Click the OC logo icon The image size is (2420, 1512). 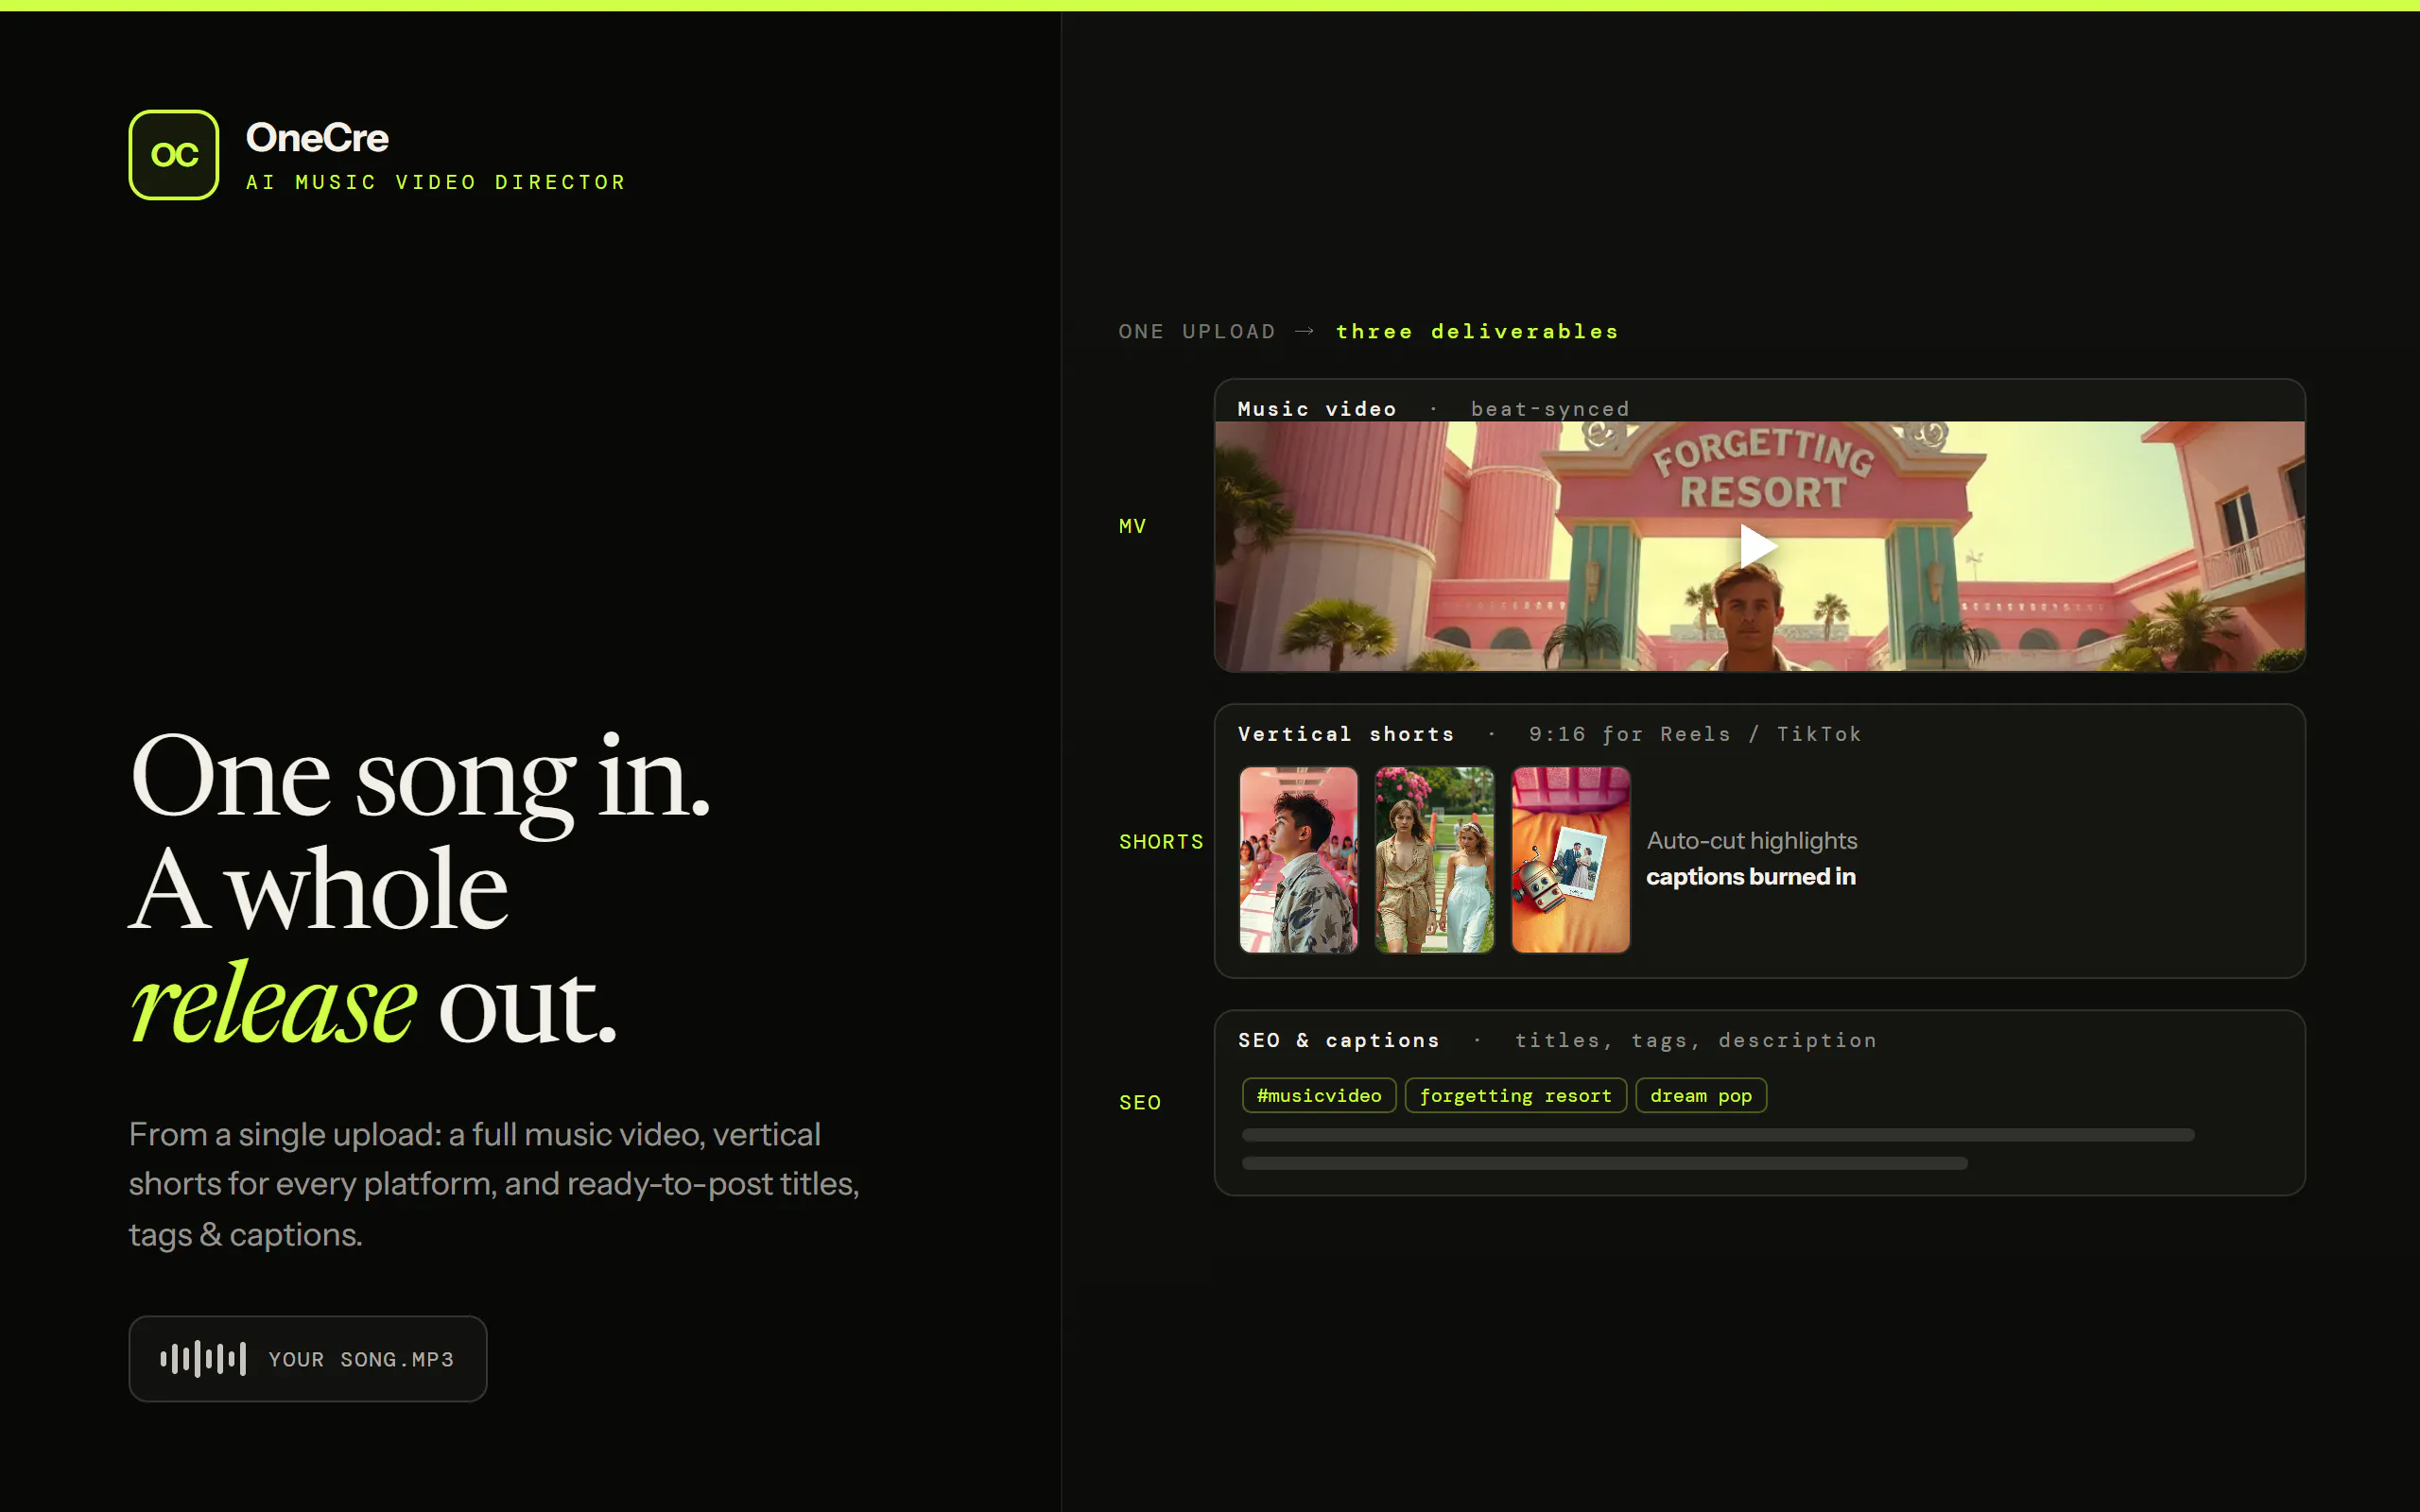174,155
